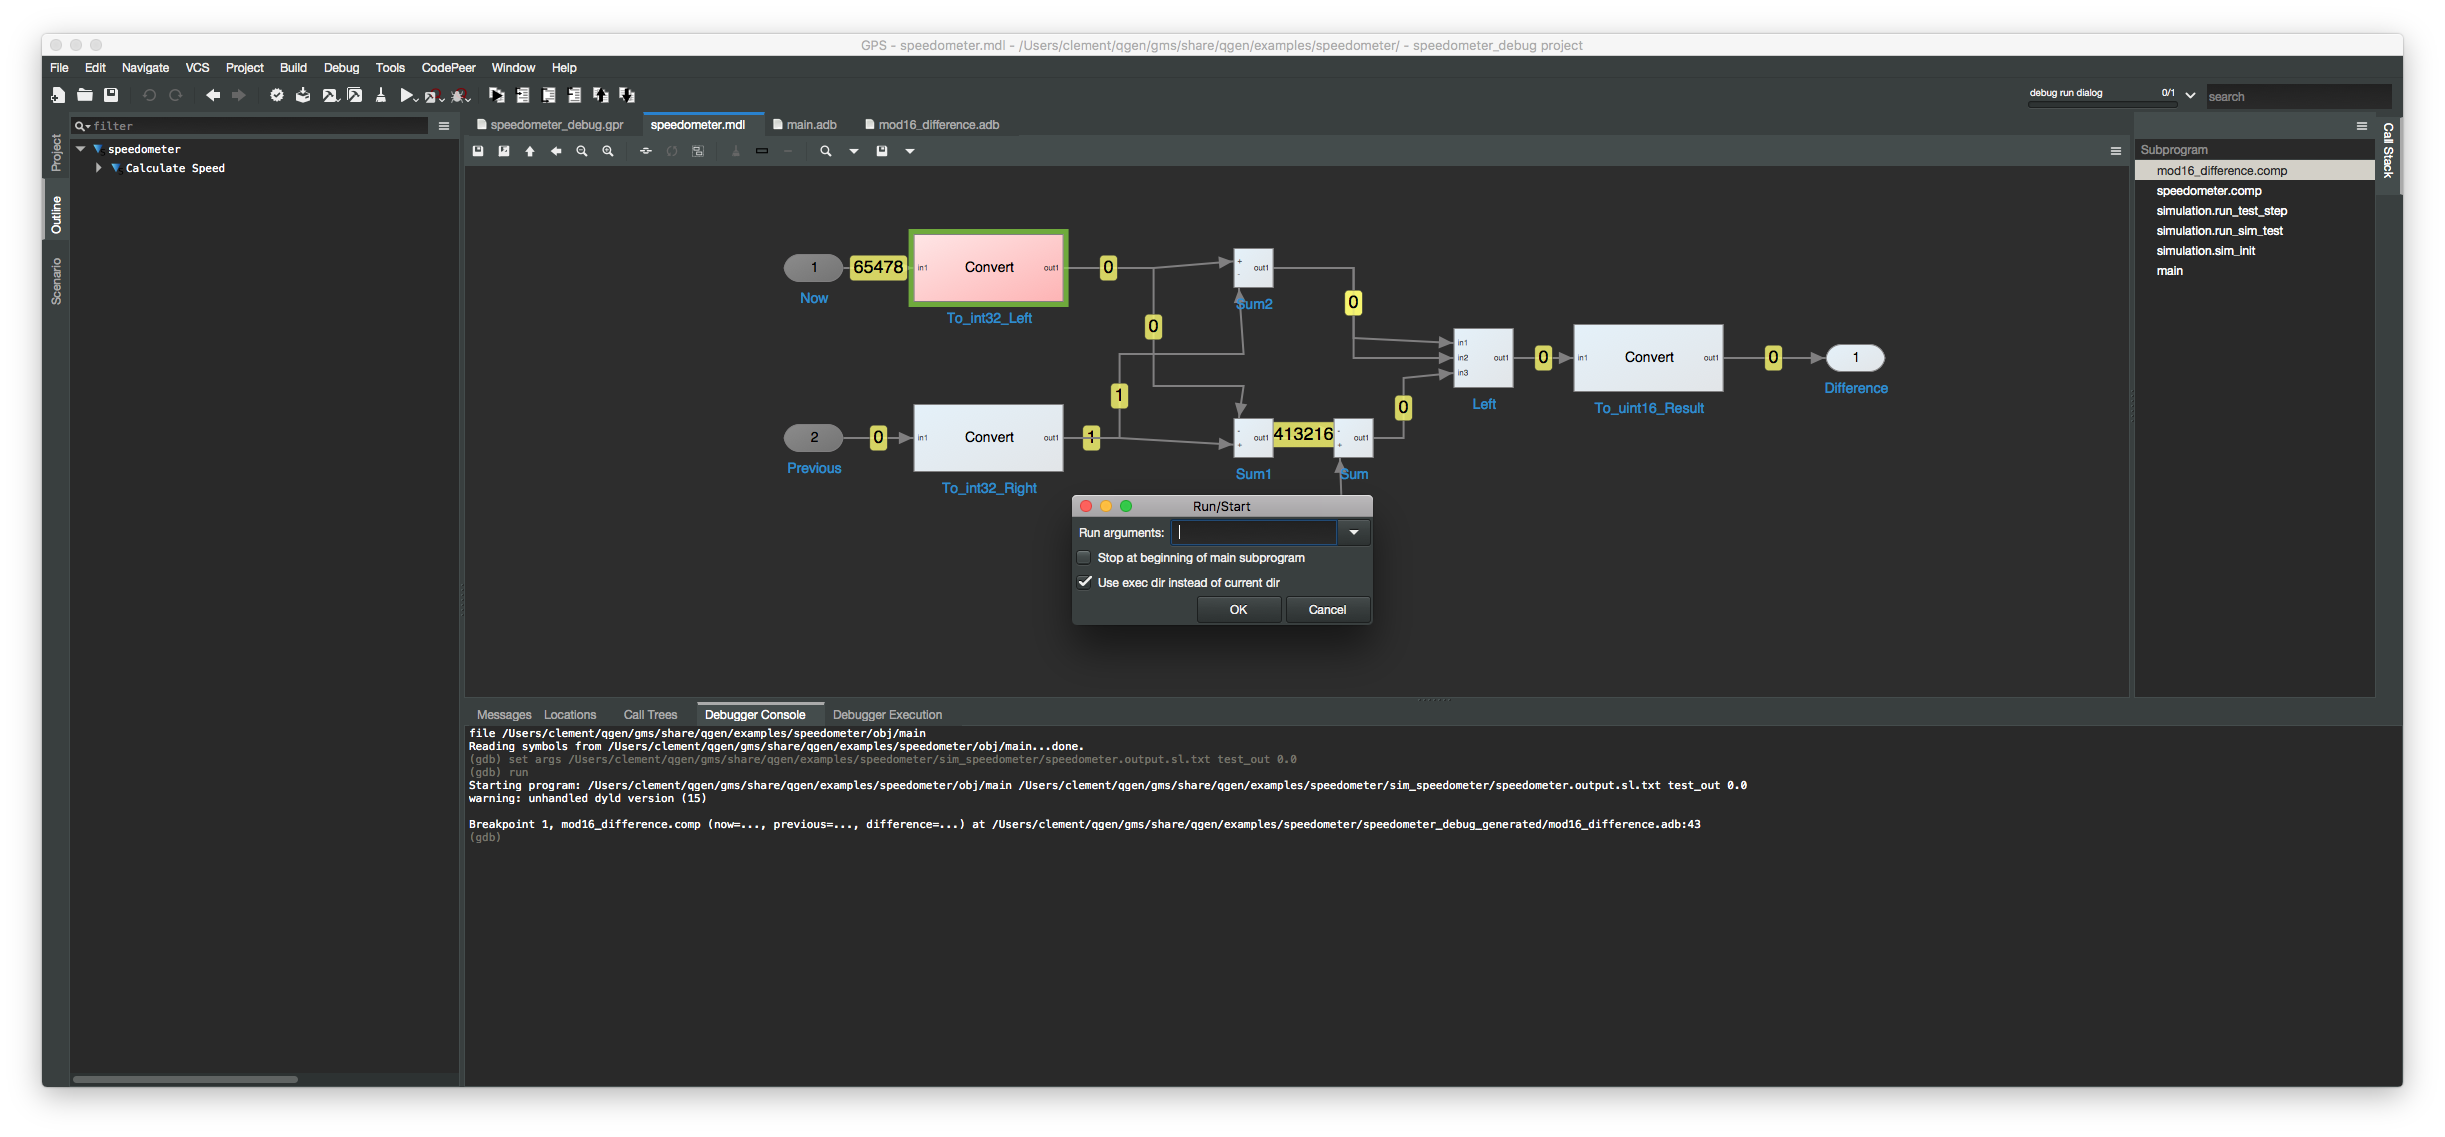Create a new file via toolbar icon
Viewport: 2445px width, 1137px height.
coord(58,95)
